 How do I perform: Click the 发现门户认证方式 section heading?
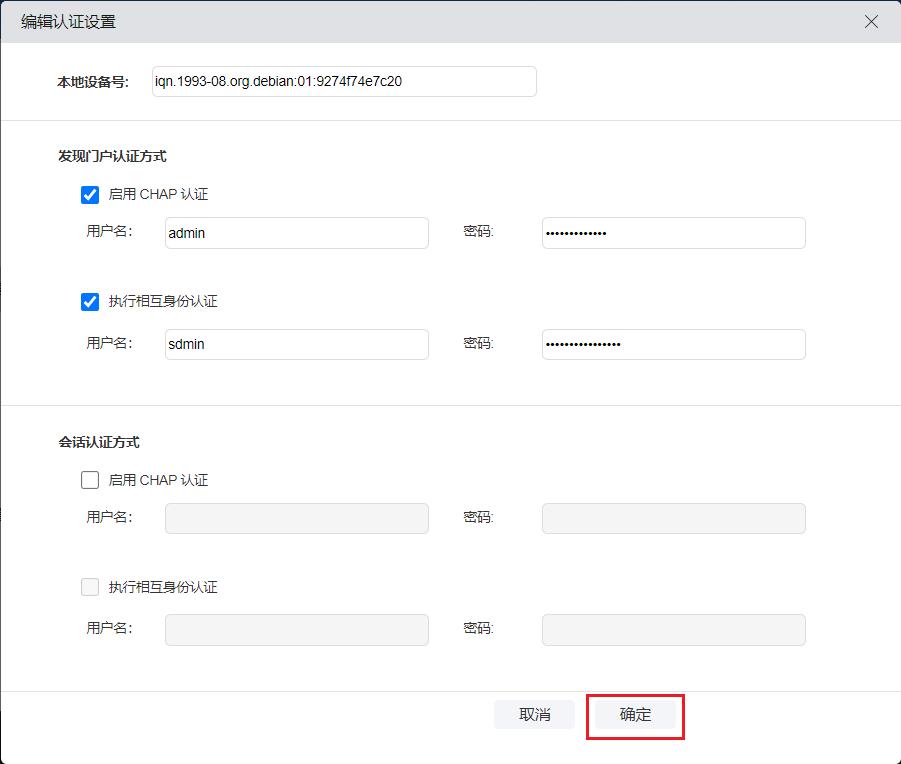tap(112, 156)
